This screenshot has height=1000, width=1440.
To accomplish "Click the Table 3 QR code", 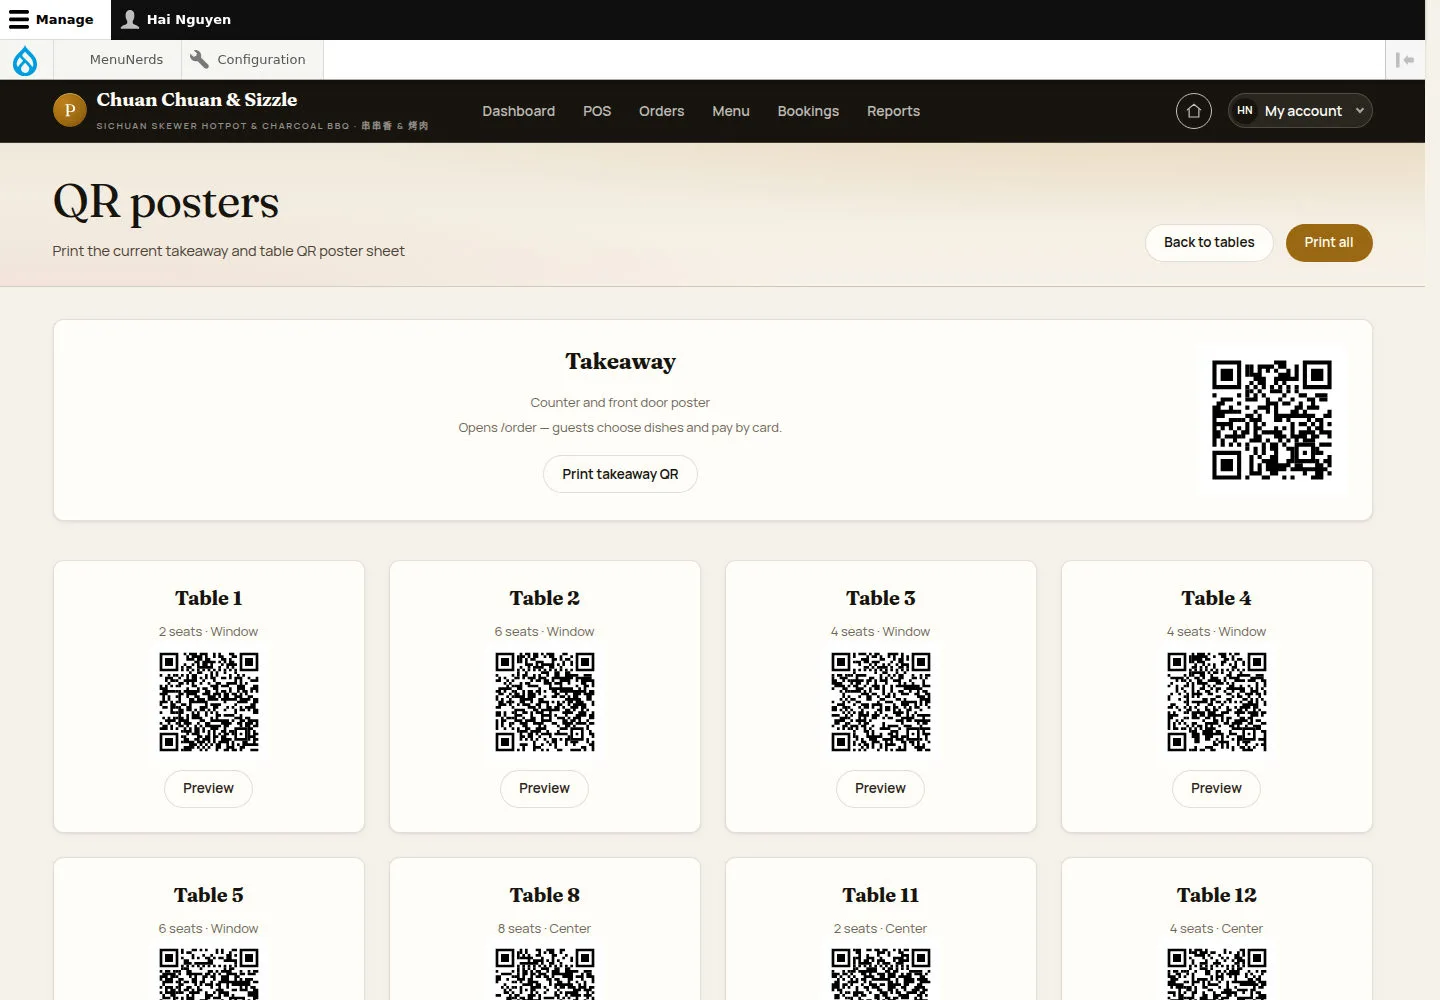I will tap(880, 702).
